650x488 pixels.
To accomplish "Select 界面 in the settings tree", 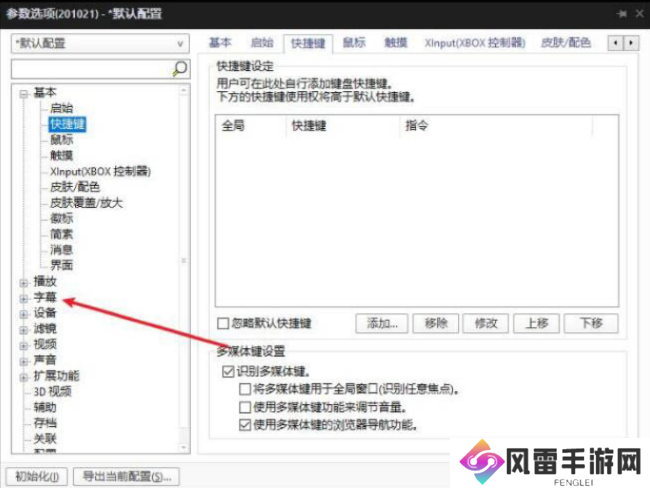I will [62, 265].
